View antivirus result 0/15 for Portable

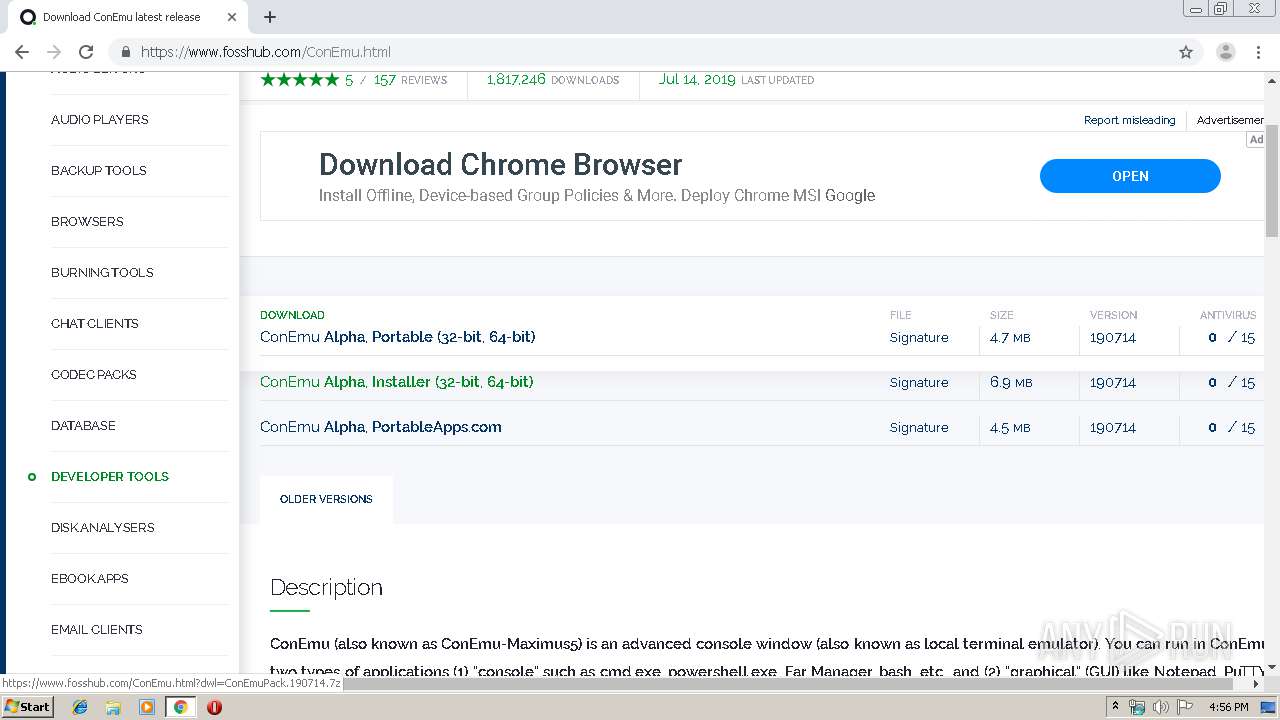click(x=1231, y=338)
